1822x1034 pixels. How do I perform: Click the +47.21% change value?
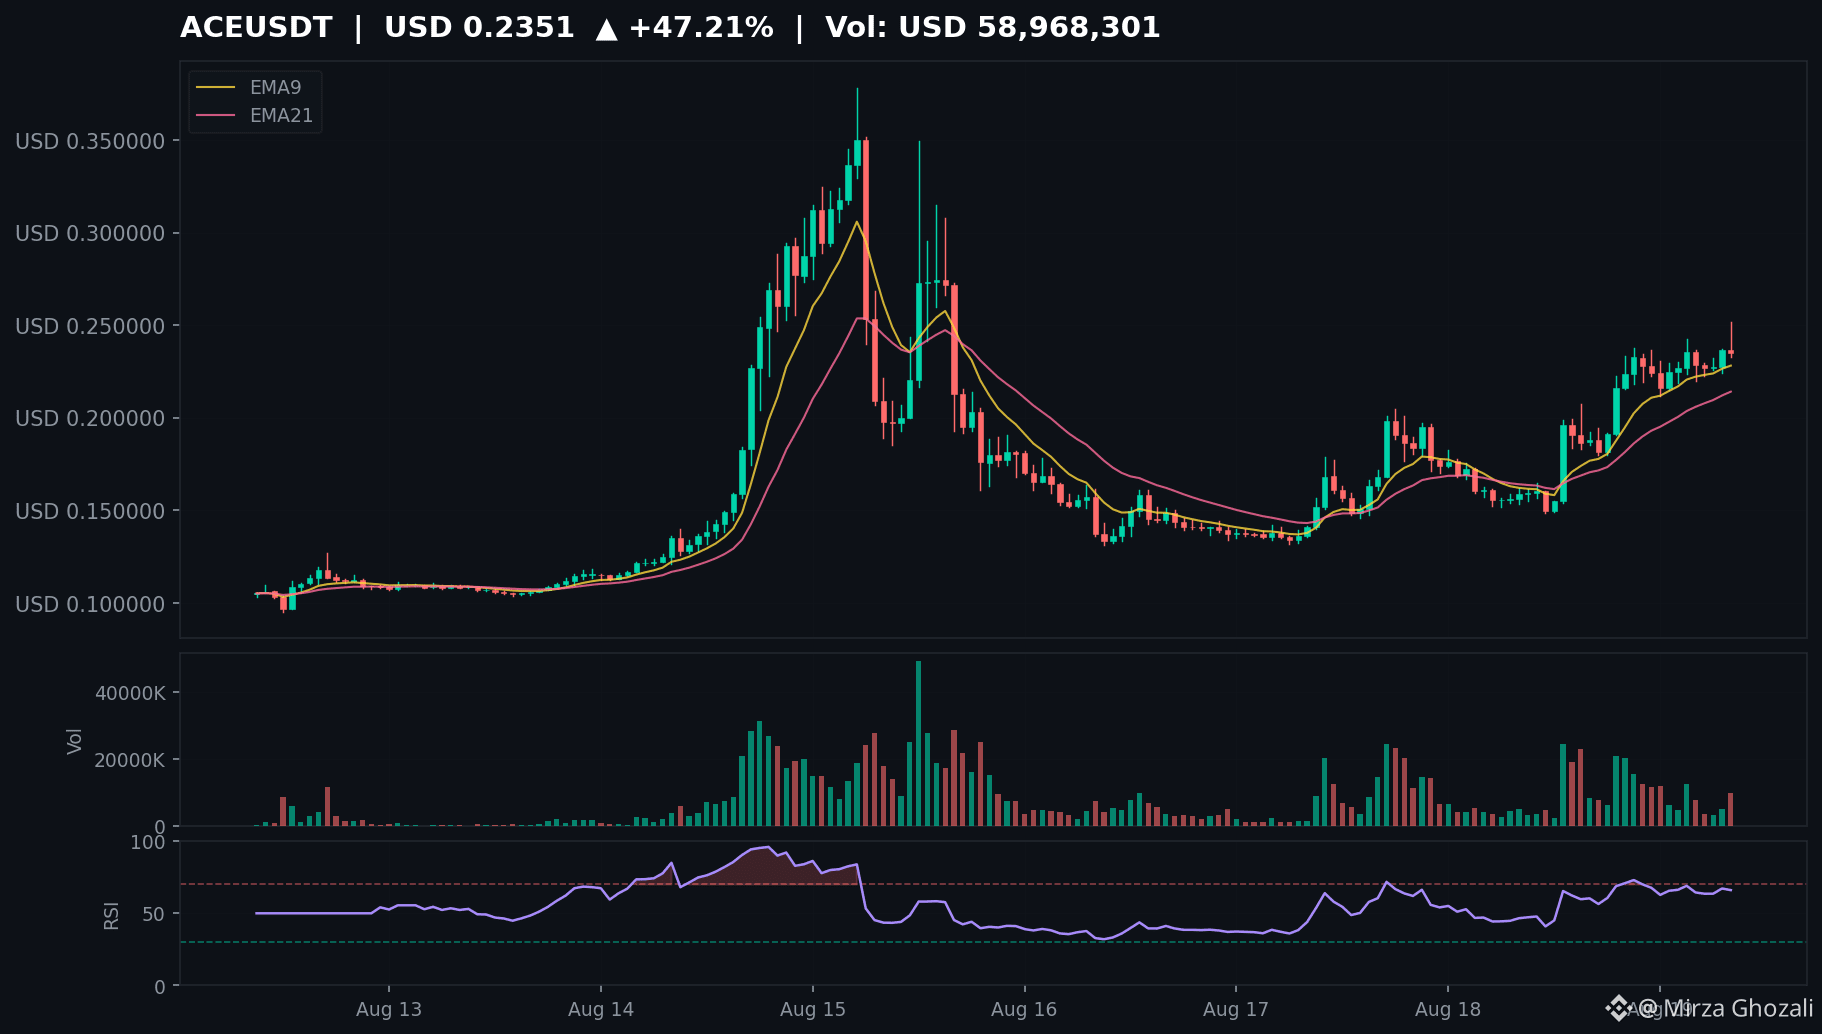point(701,28)
